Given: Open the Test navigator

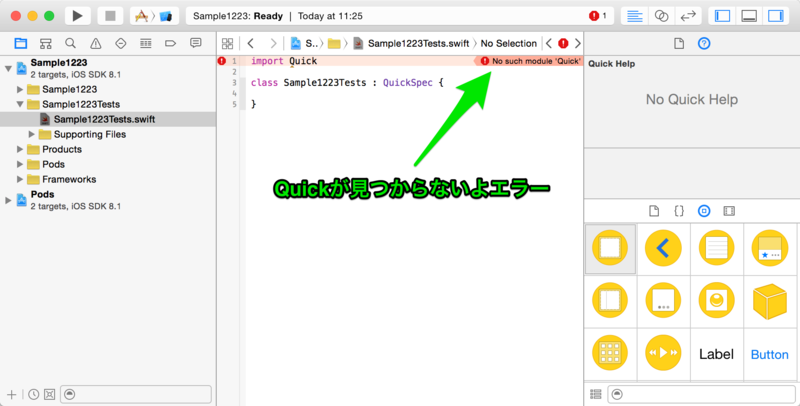Looking at the screenshot, I should pyautogui.click(x=120, y=43).
